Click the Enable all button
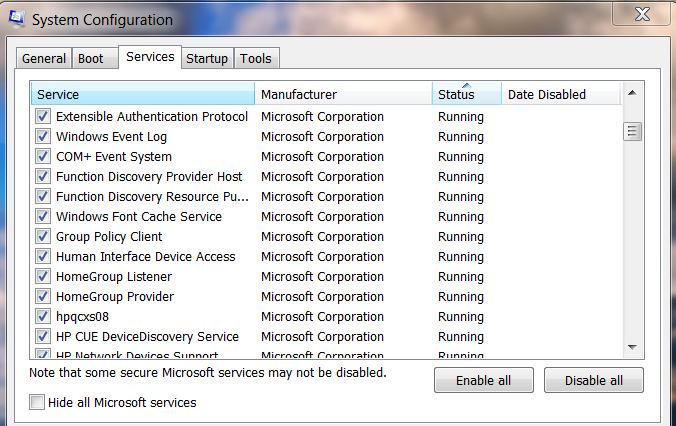676x426 pixels. [483, 381]
